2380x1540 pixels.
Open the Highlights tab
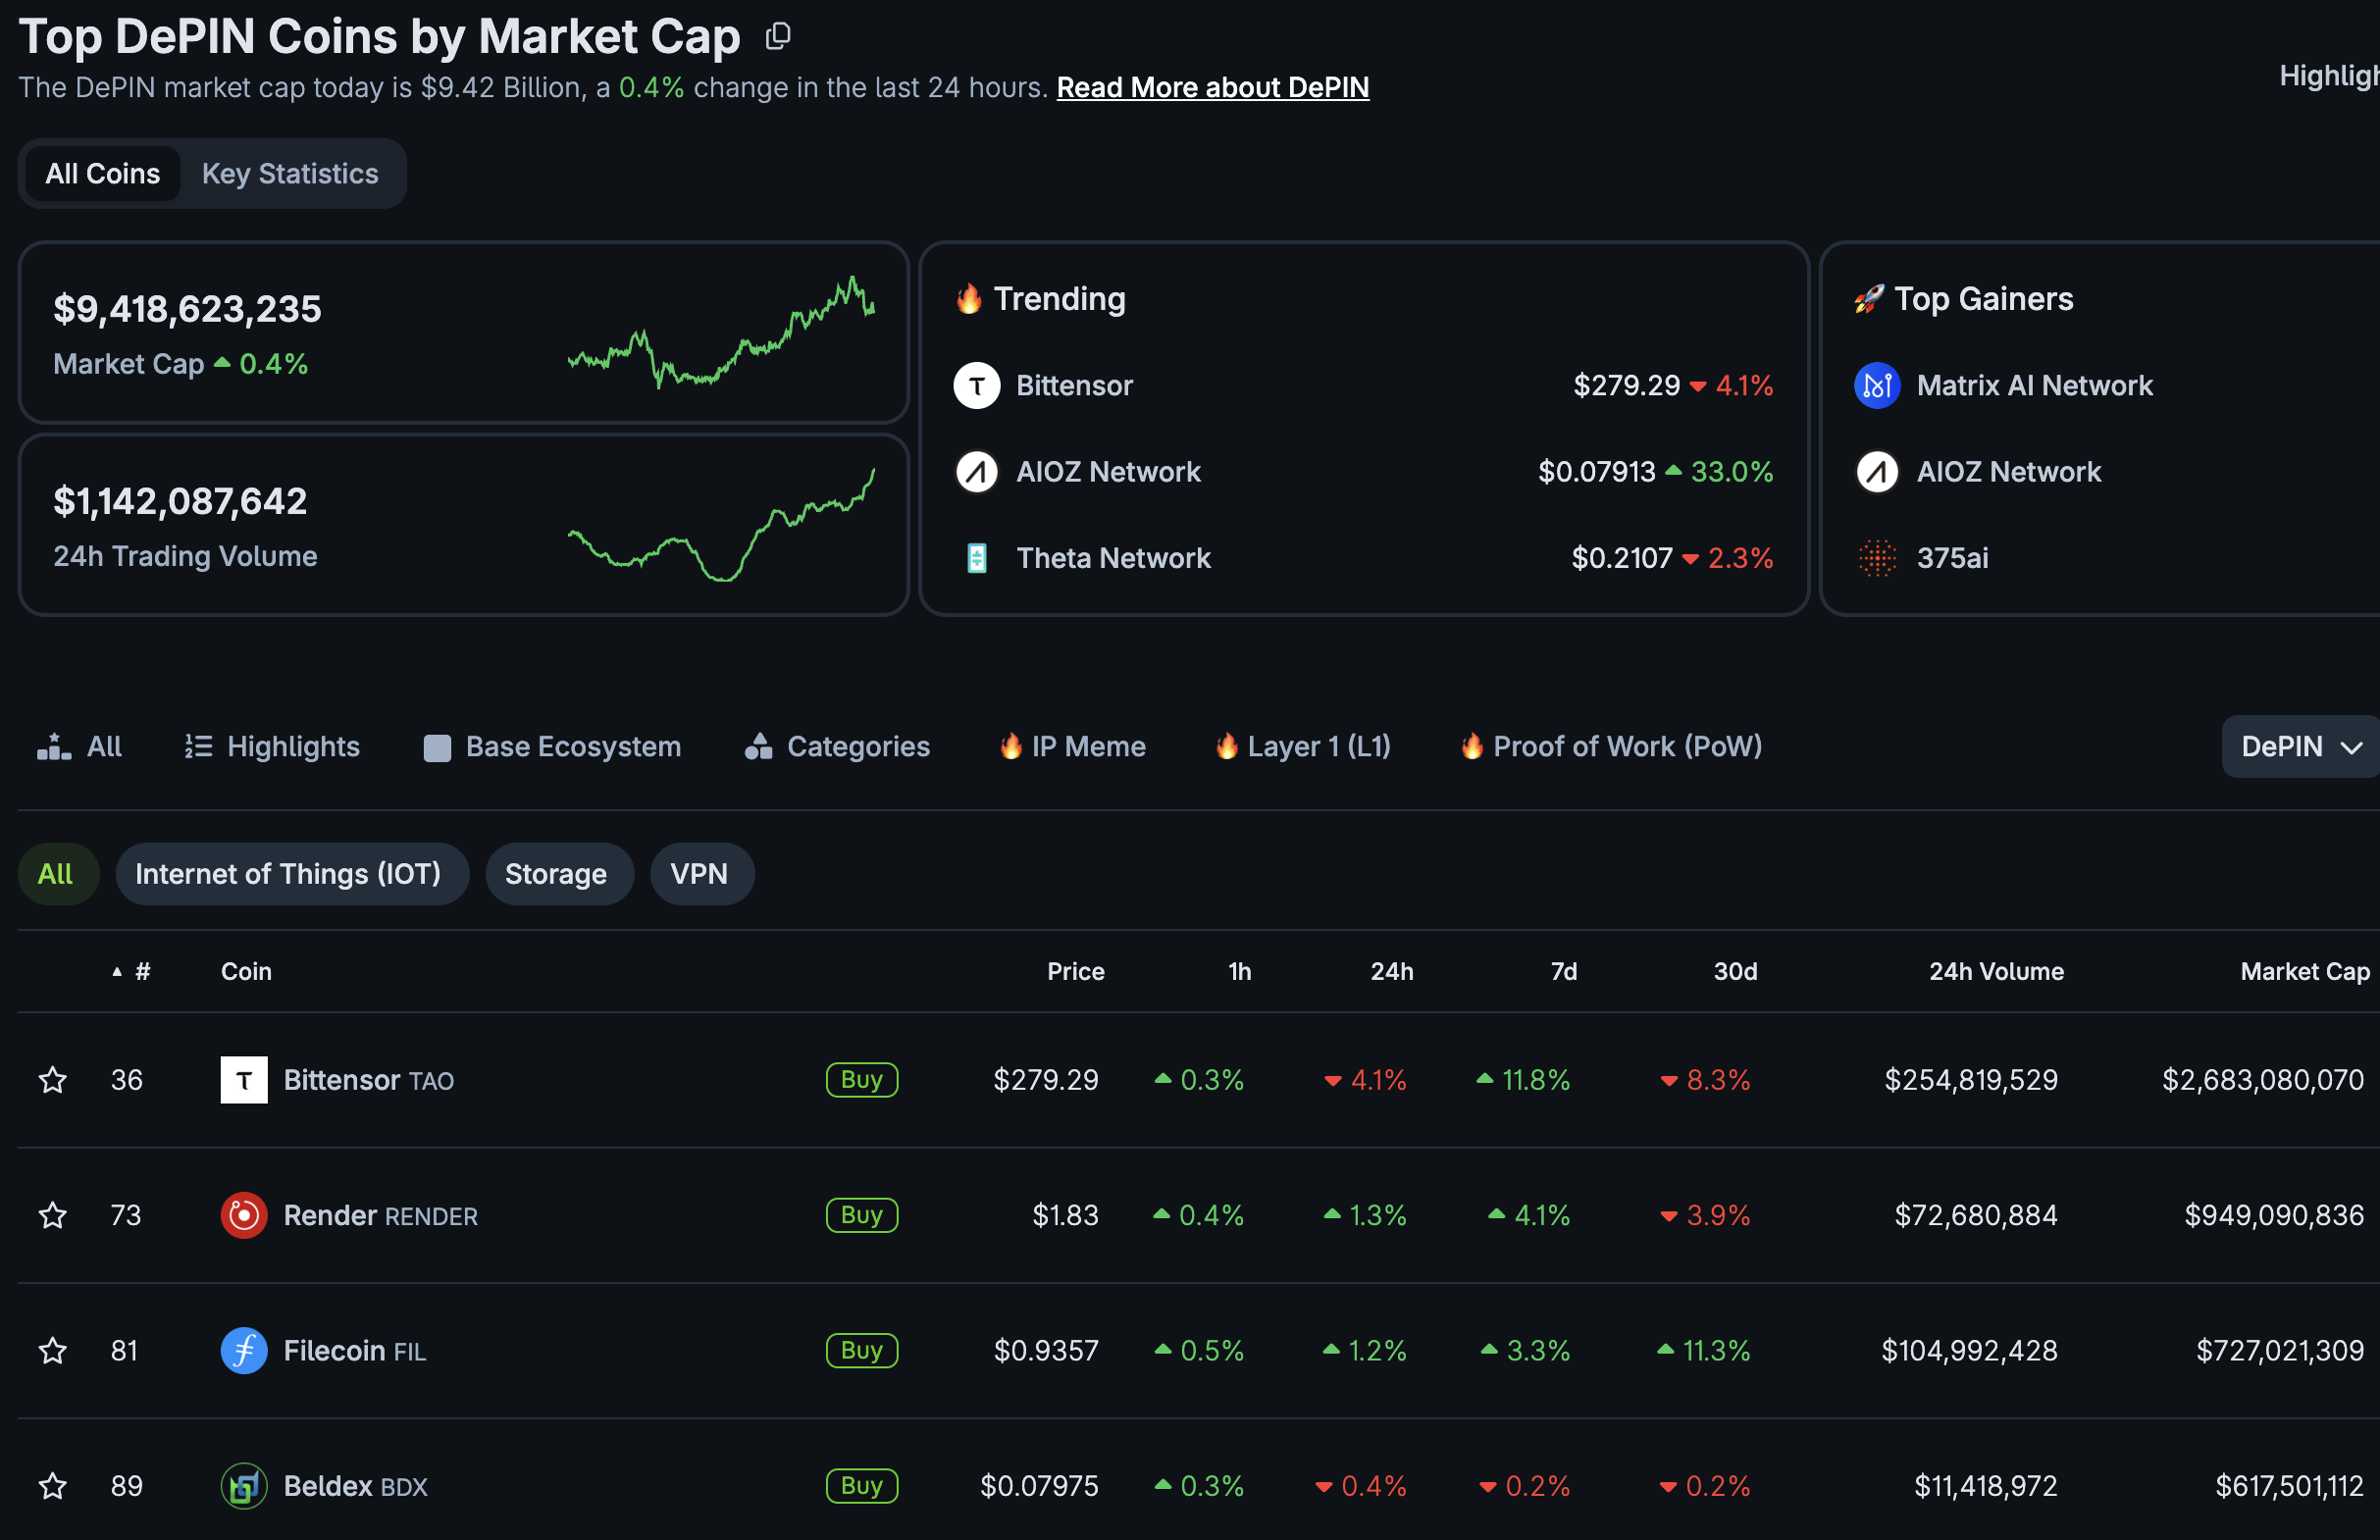(x=272, y=746)
